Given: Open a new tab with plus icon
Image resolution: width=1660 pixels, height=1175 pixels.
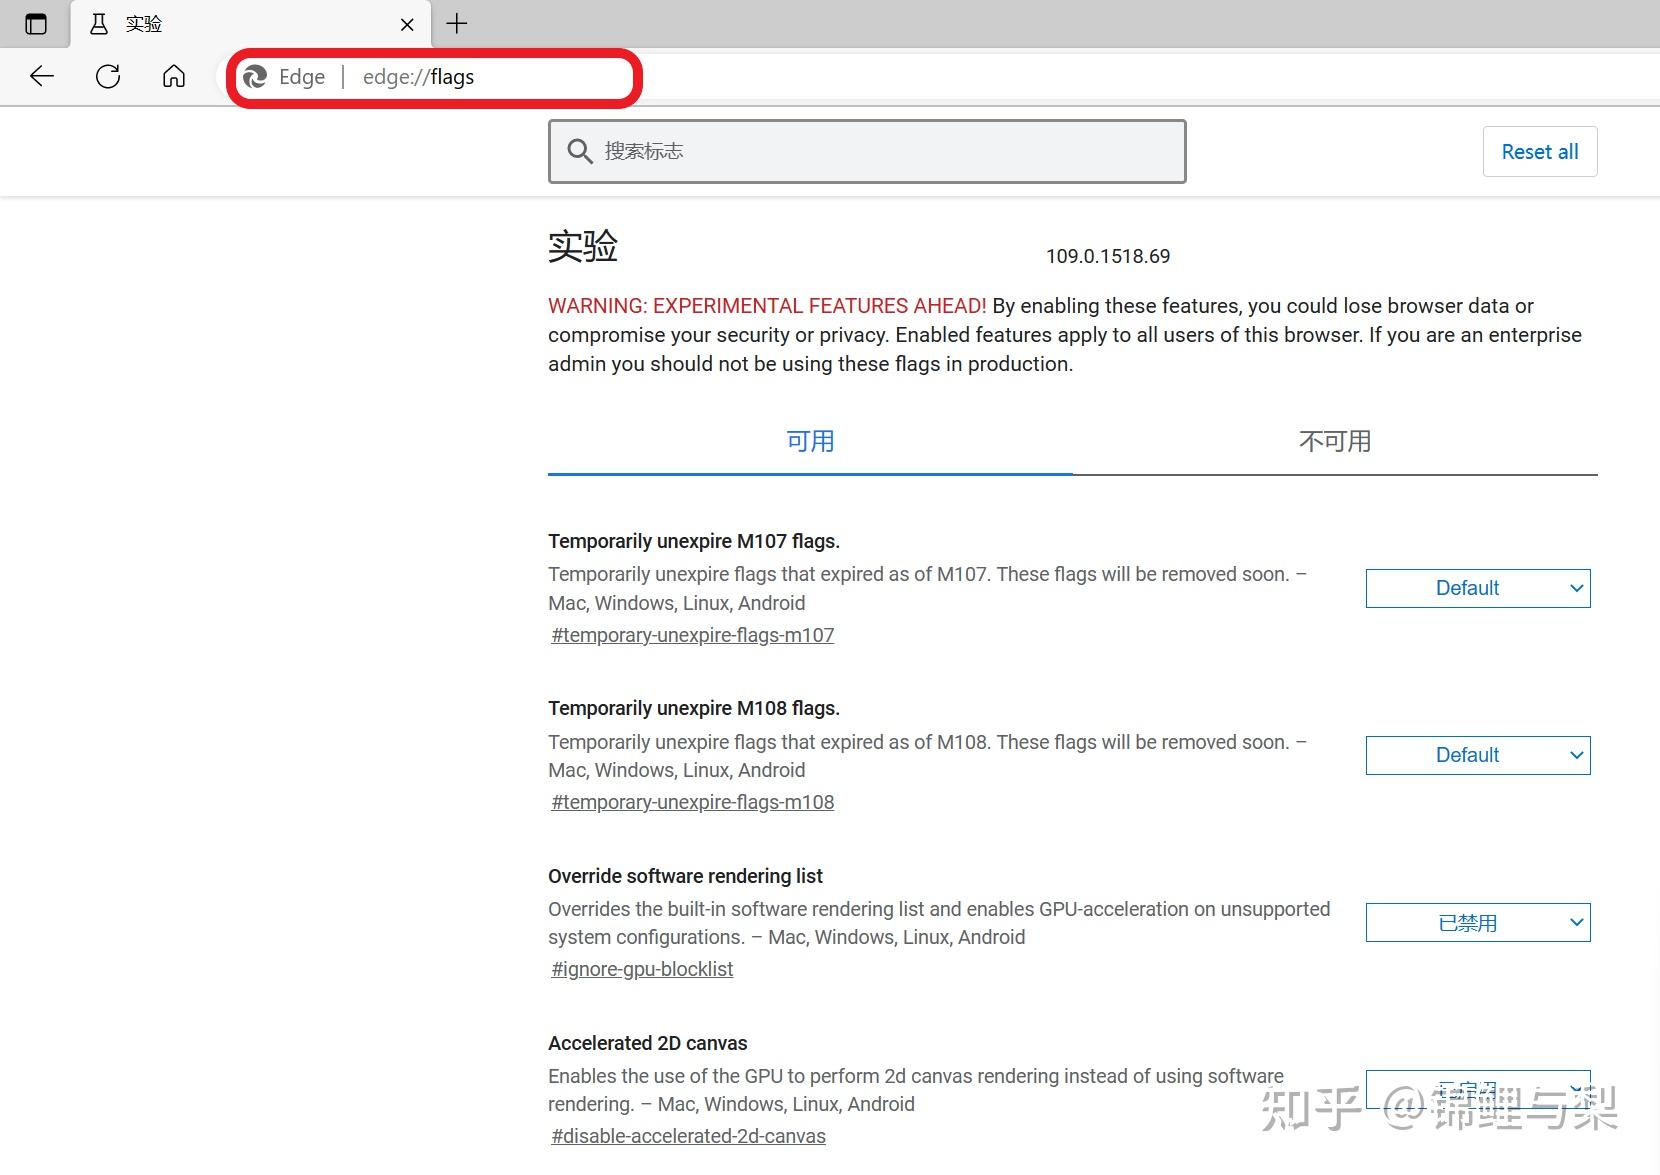Looking at the screenshot, I should click(x=457, y=24).
